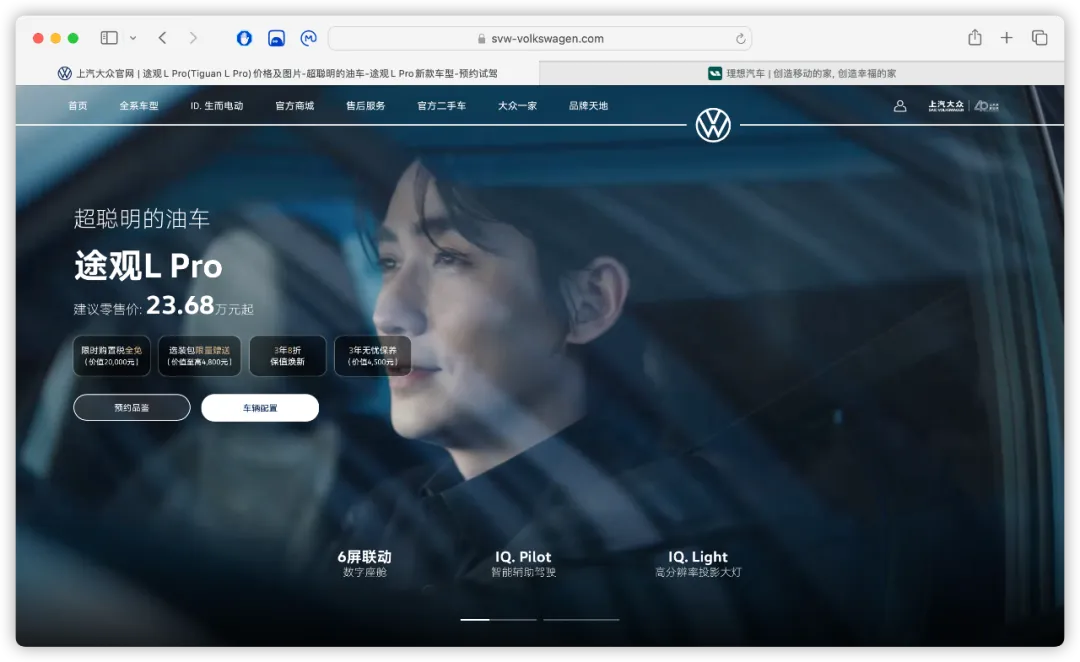Jump to the second carousel slide indicator
The width and height of the screenshot is (1080, 662).
581,619
